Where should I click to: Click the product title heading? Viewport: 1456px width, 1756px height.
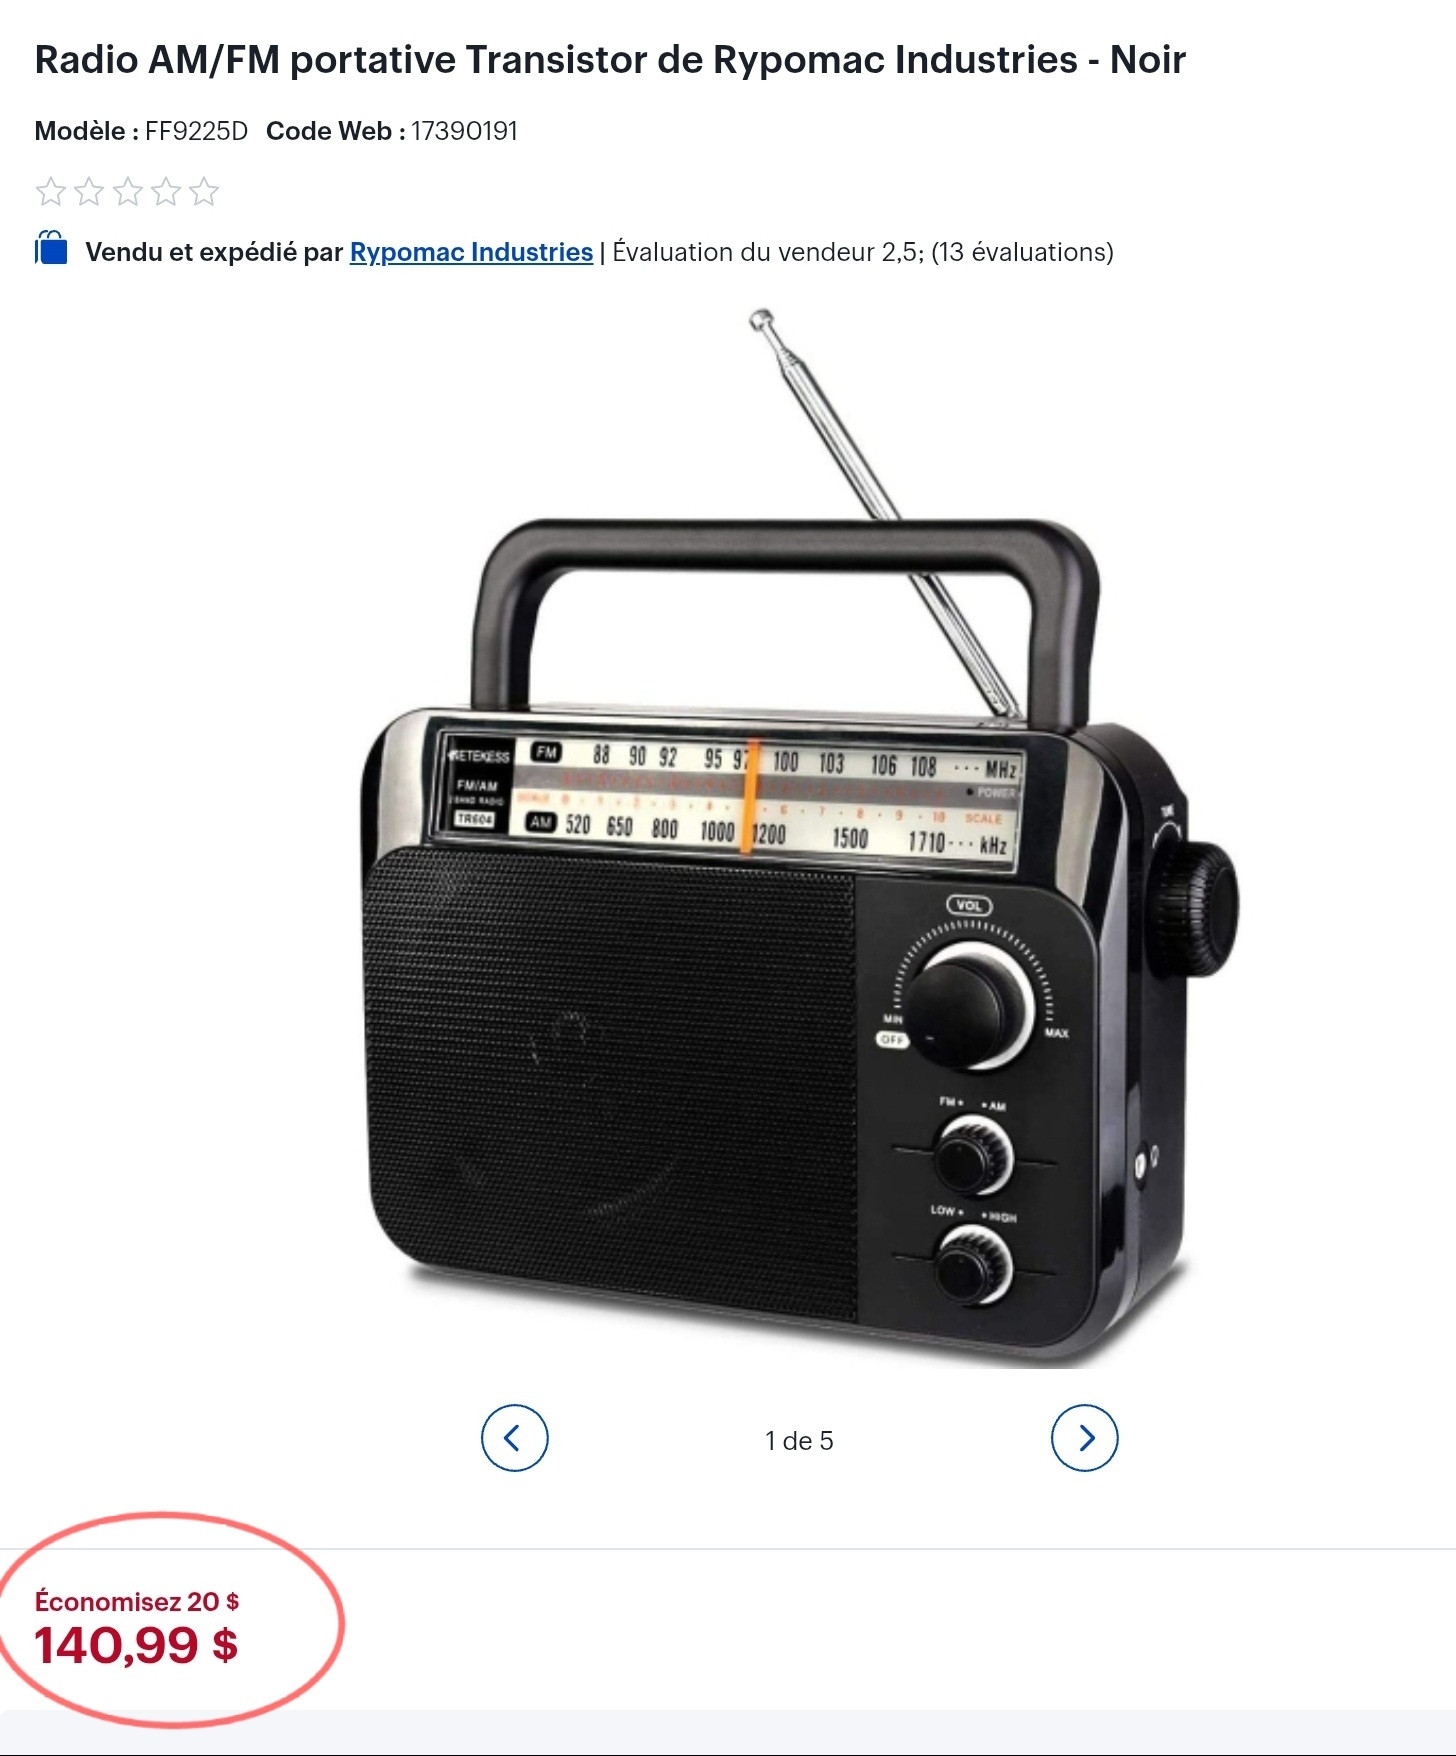tap(610, 60)
